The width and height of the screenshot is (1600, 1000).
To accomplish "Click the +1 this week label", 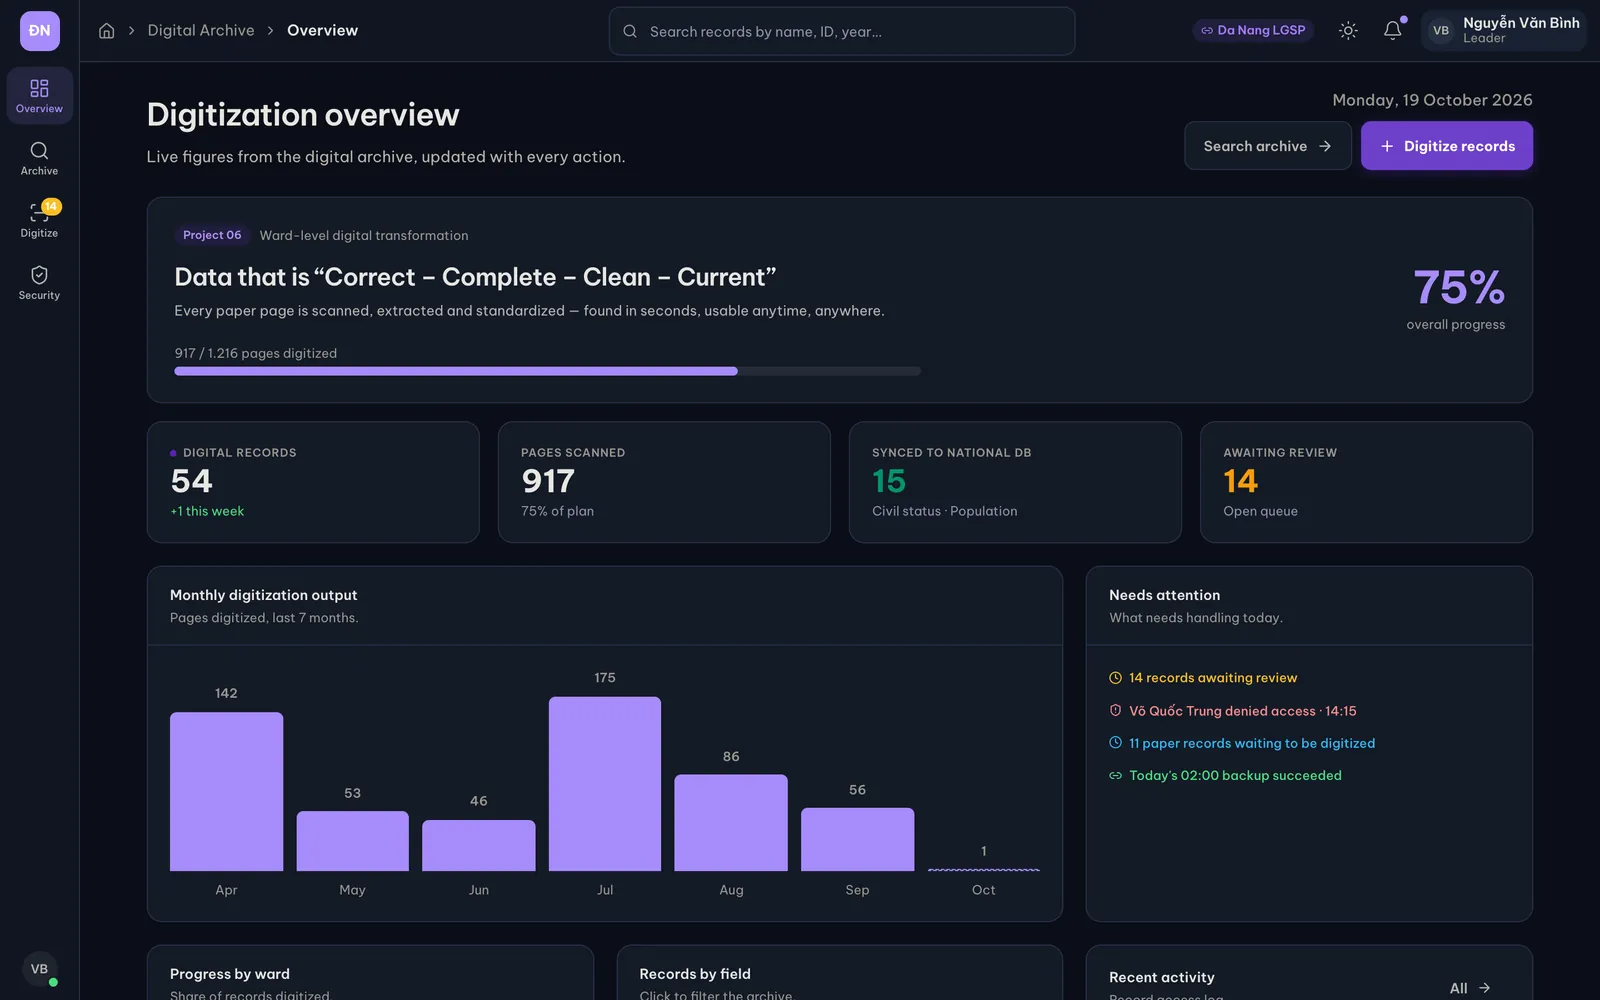I will click(x=207, y=511).
